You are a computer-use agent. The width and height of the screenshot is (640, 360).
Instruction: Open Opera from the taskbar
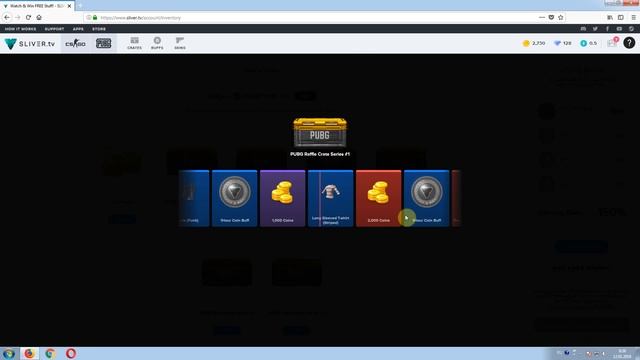click(71, 353)
